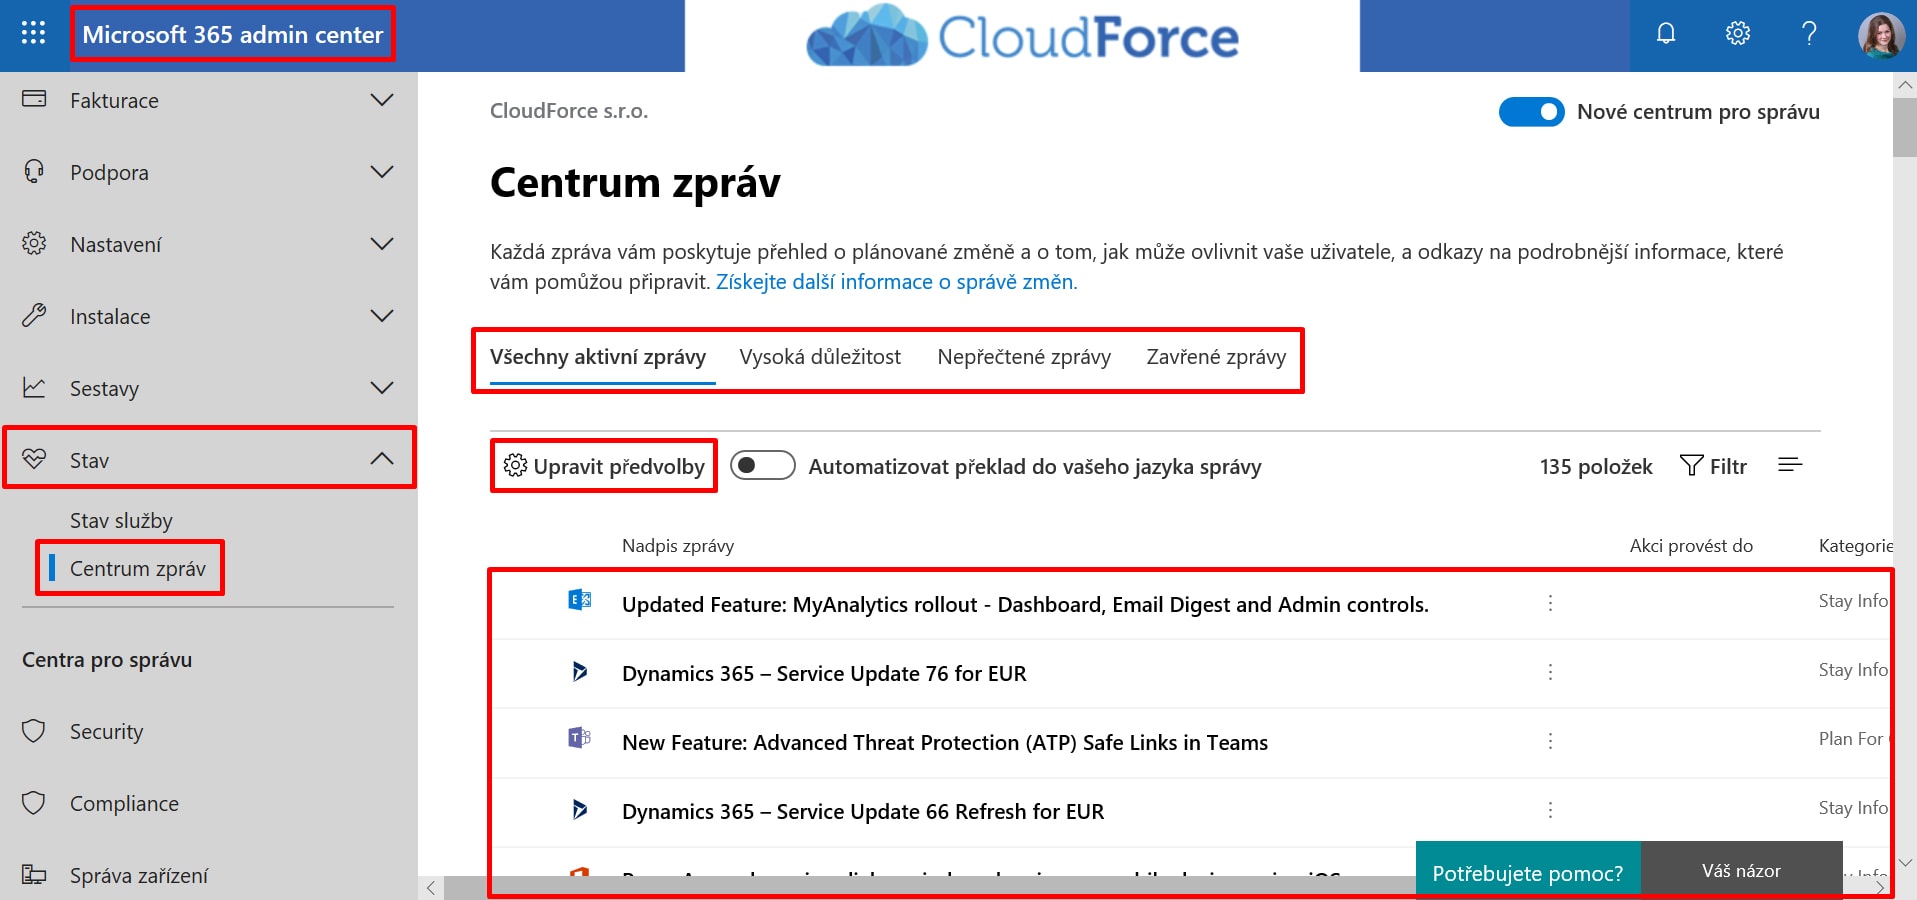1917x900 pixels.
Task: Expand the Fakturace section chevron
Action: pyautogui.click(x=382, y=99)
